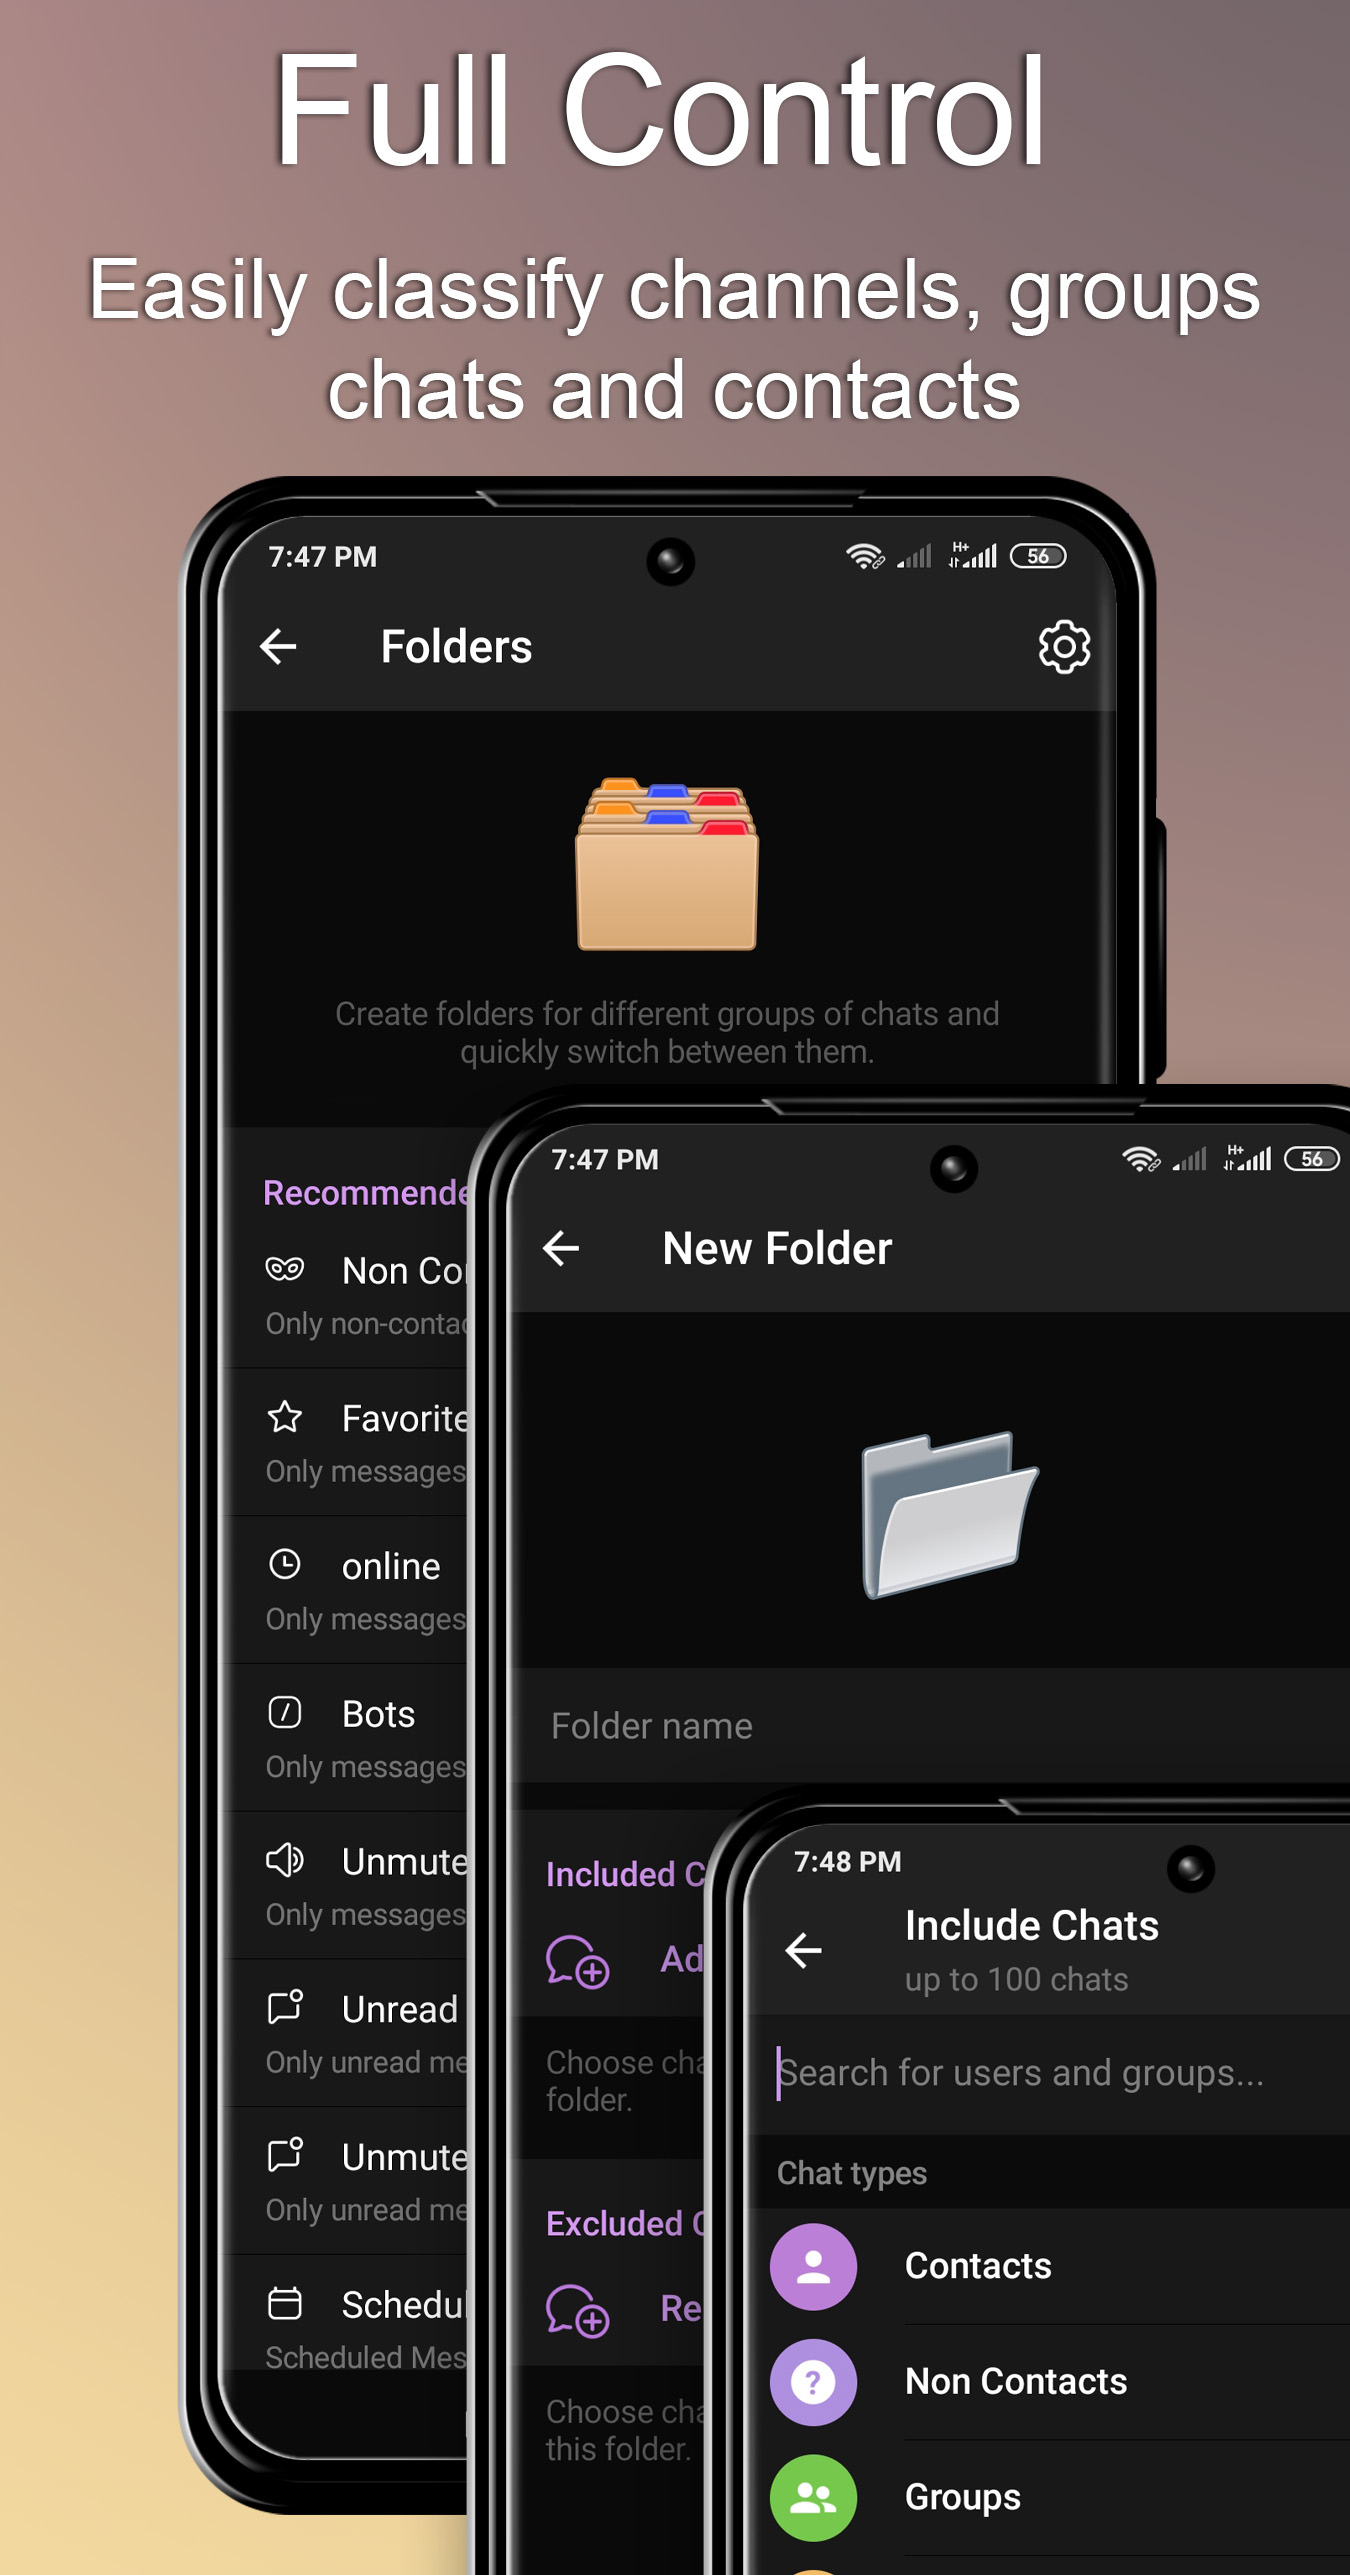
Task: Choose Contacts chat type
Action: (1050, 2266)
